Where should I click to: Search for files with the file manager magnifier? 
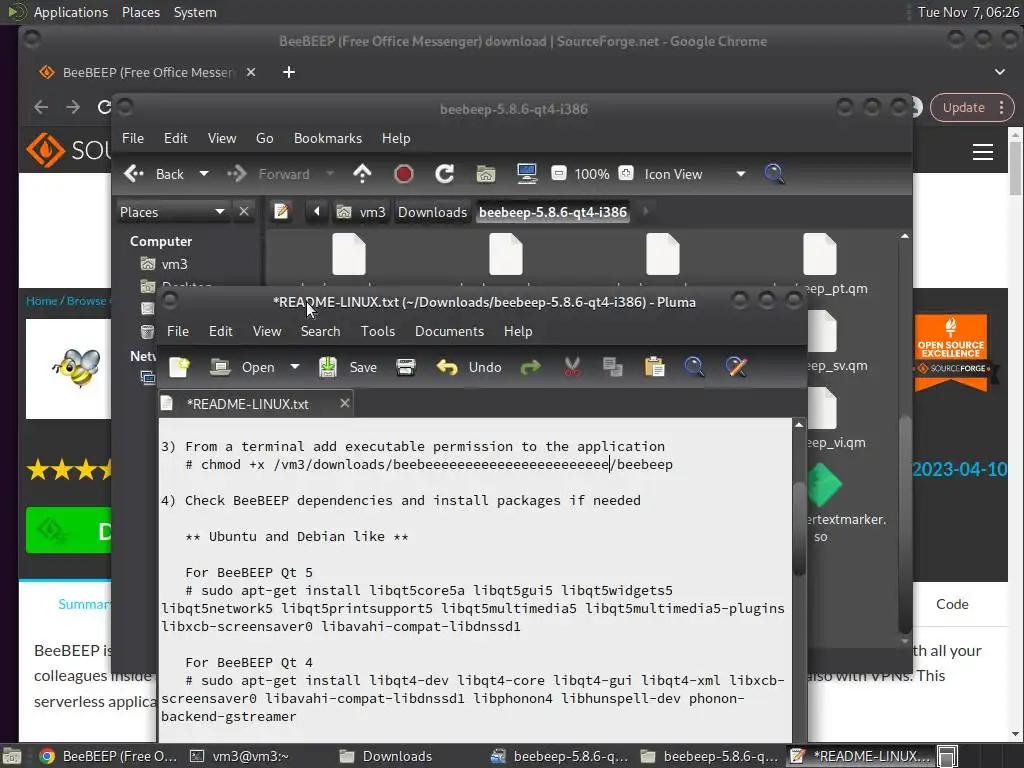tap(774, 174)
